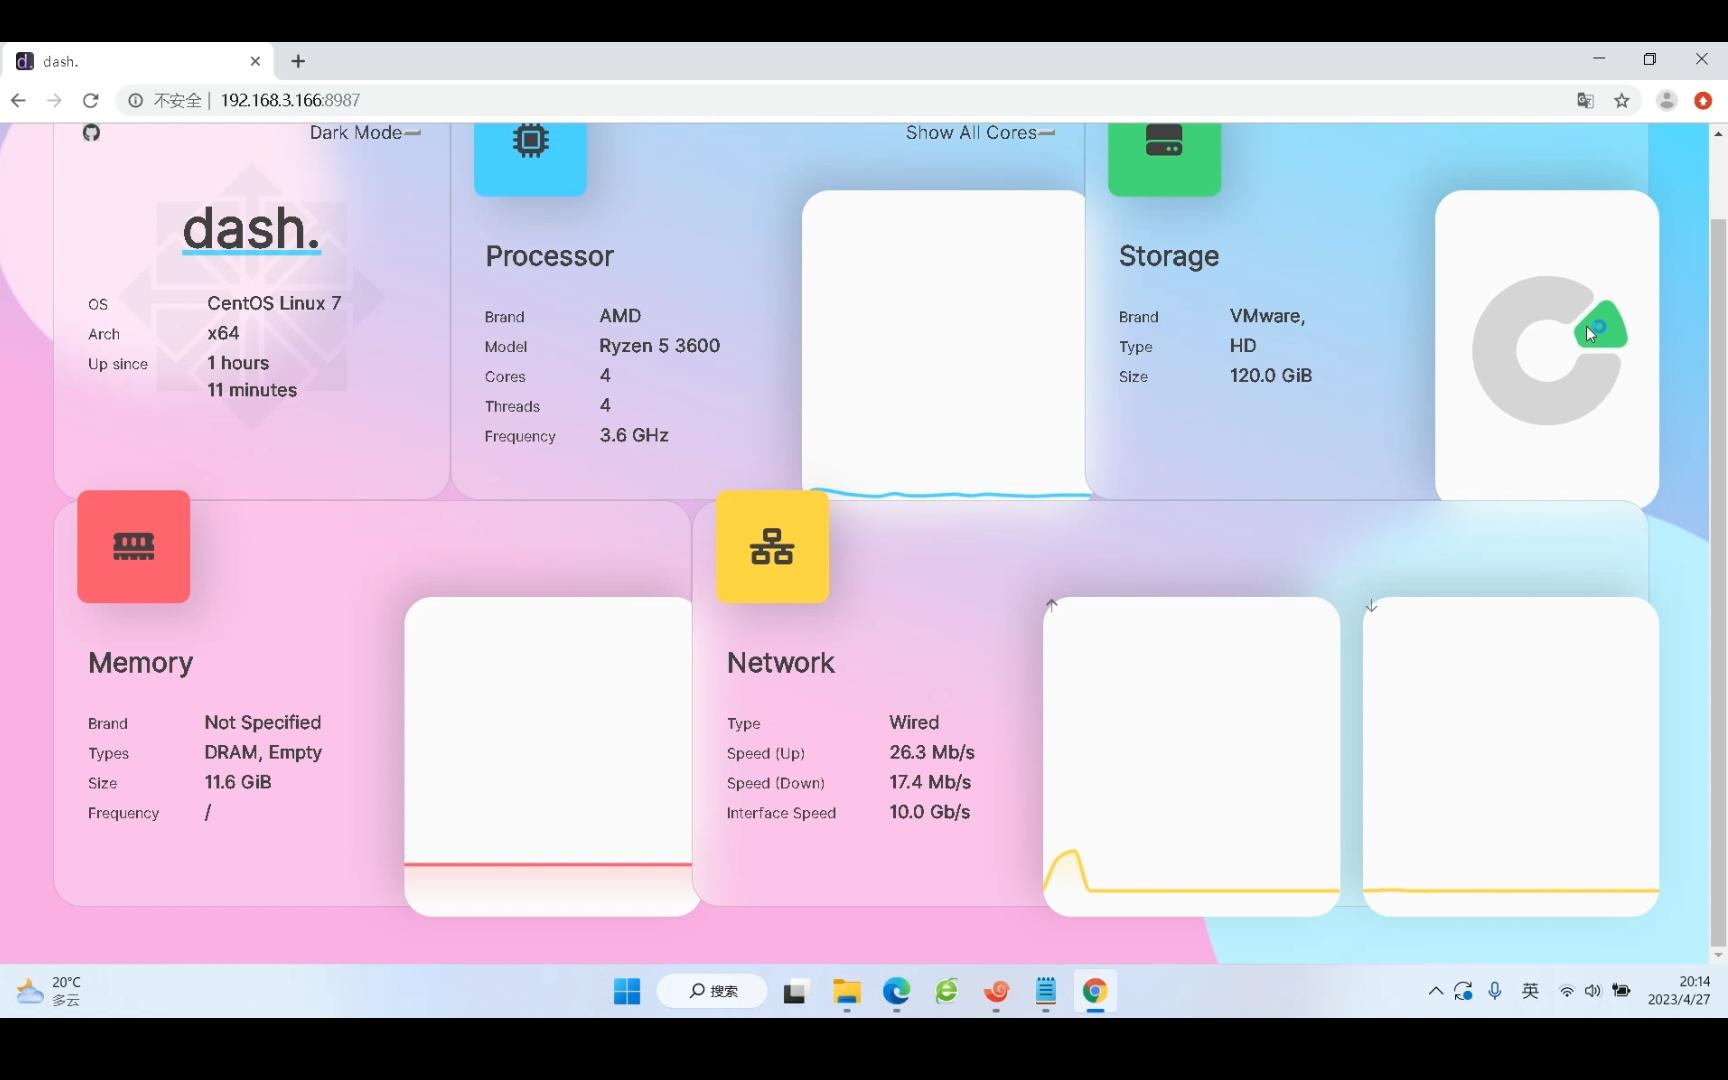The image size is (1728, 1080).
Task: Open the Wi-Fi network tray icon
Action: 1567,991
